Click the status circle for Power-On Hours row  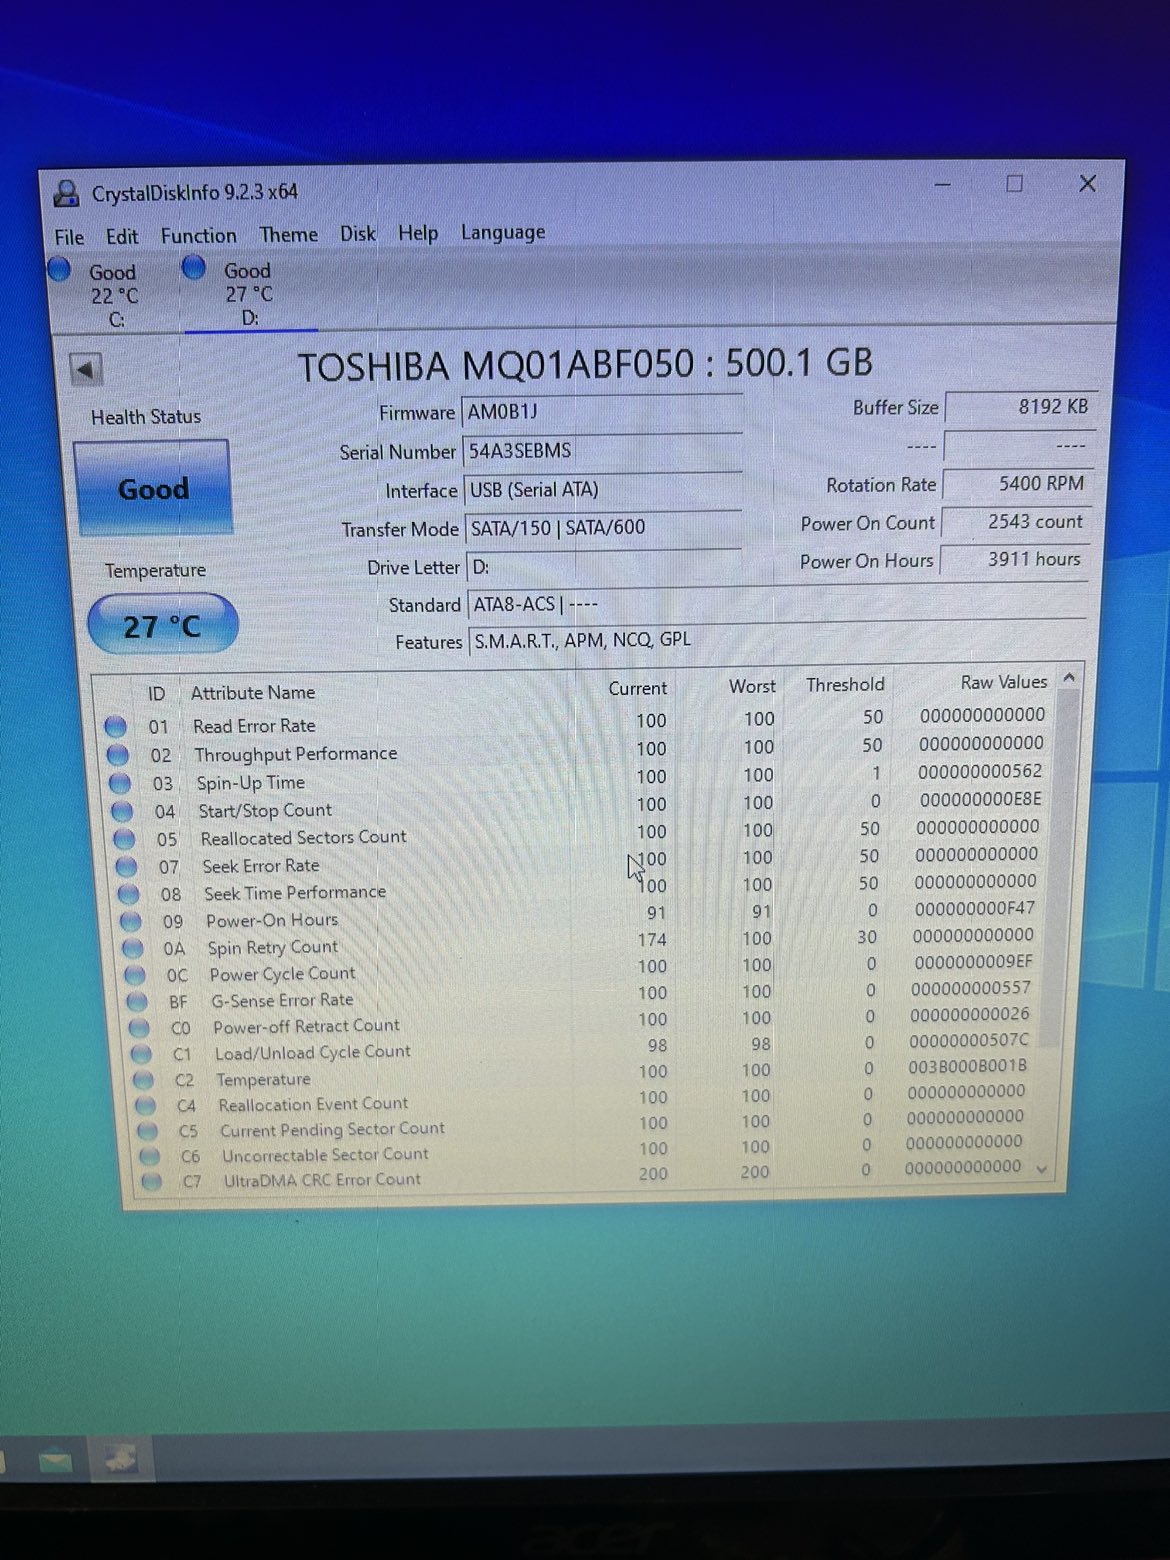tap(130, 921)
